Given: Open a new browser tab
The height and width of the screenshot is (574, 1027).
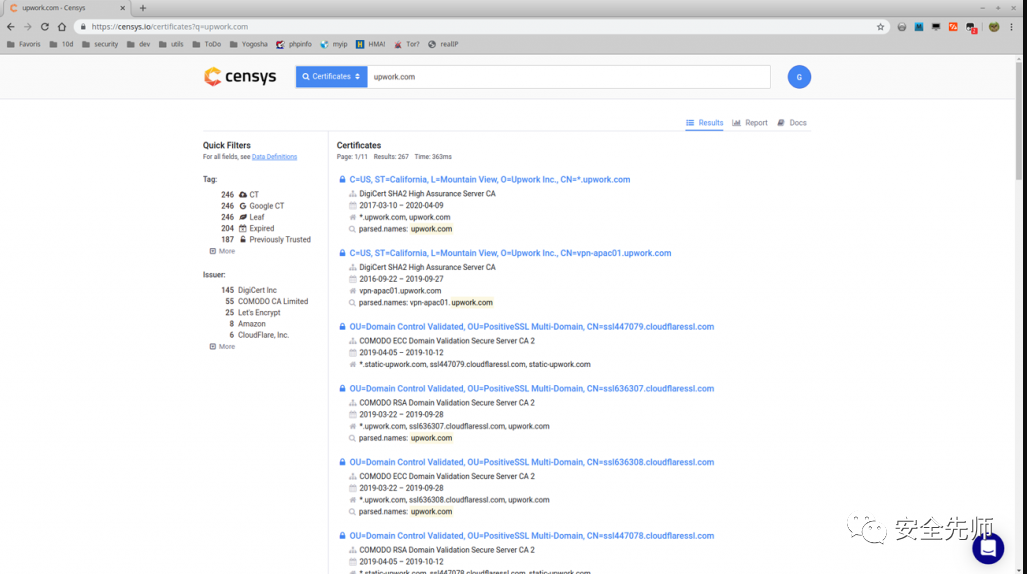Looking at the screenshot, I should click(143, 8).
